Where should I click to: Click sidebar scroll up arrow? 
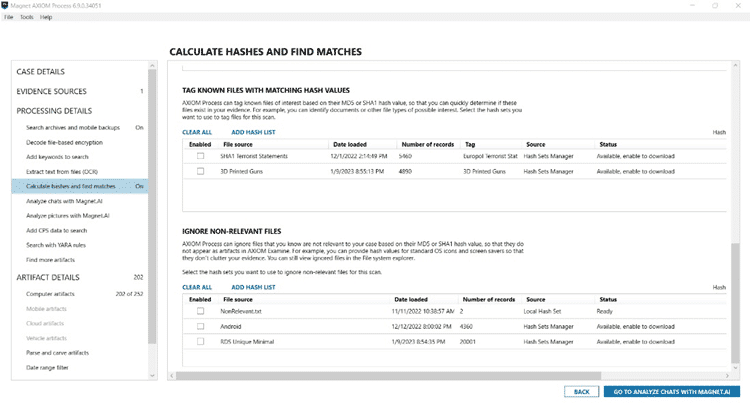pyautogui.click(x=152, y=65)
